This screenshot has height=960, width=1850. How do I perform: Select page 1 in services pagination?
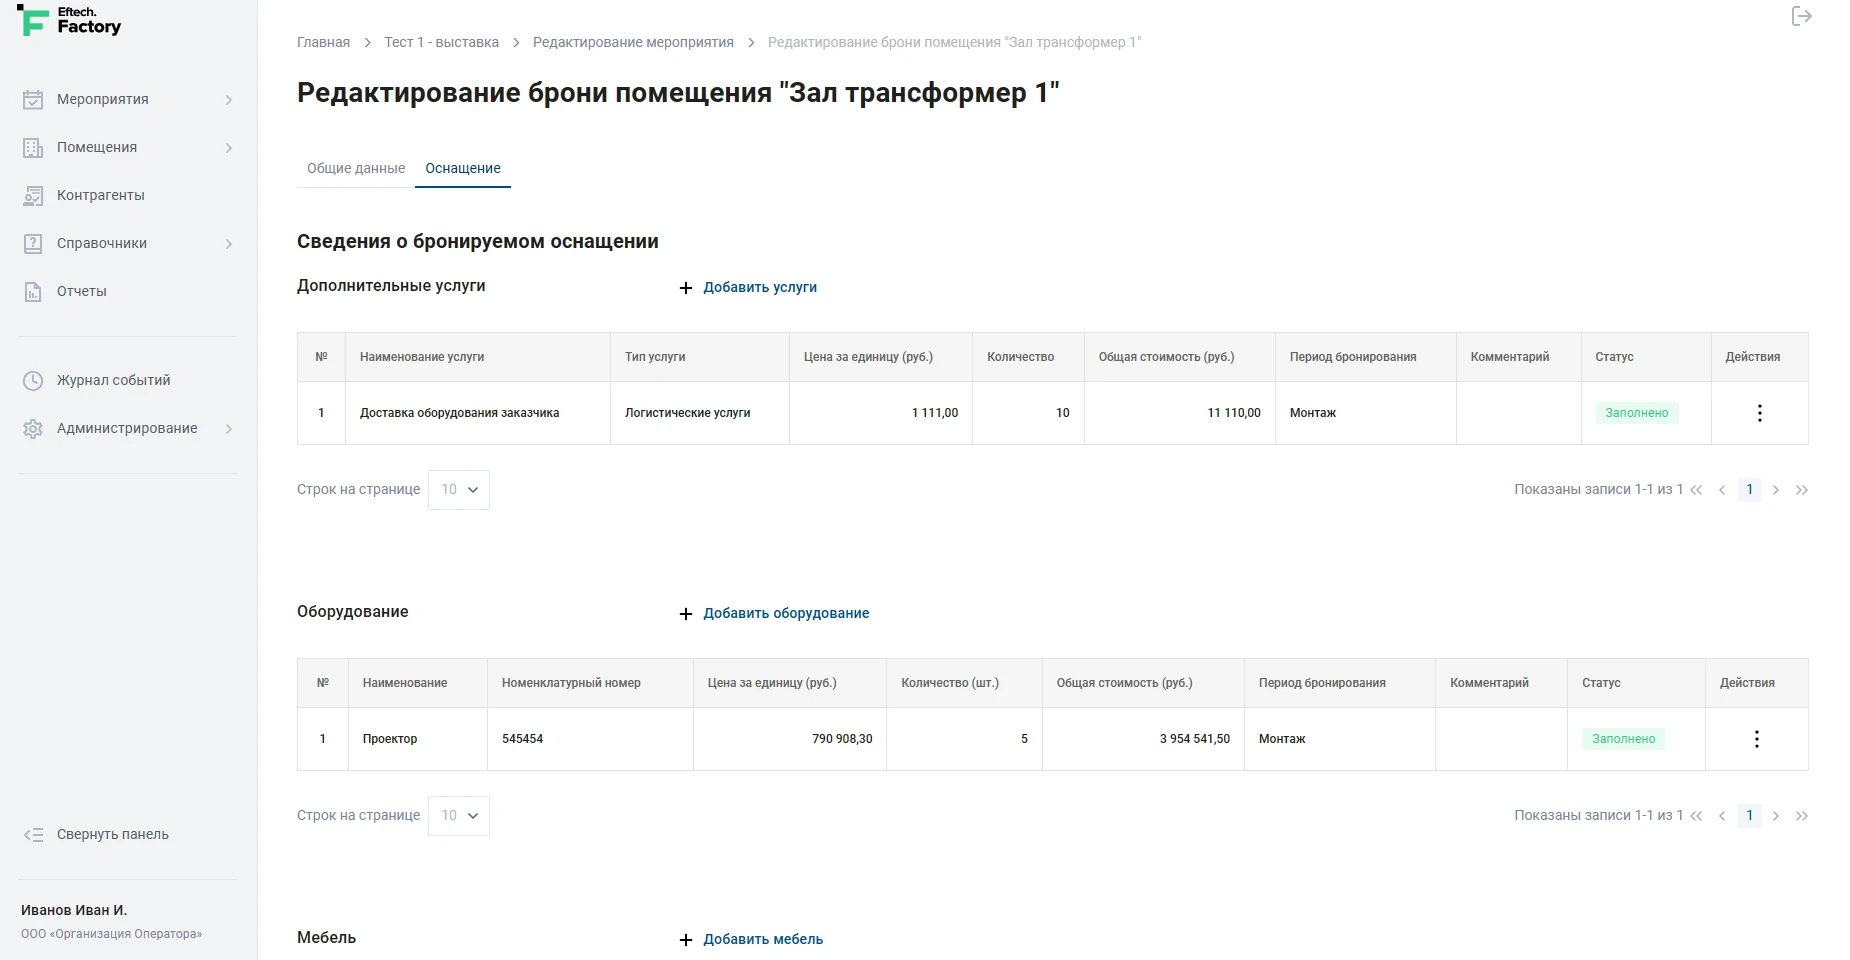click(x=1749, y=489)
